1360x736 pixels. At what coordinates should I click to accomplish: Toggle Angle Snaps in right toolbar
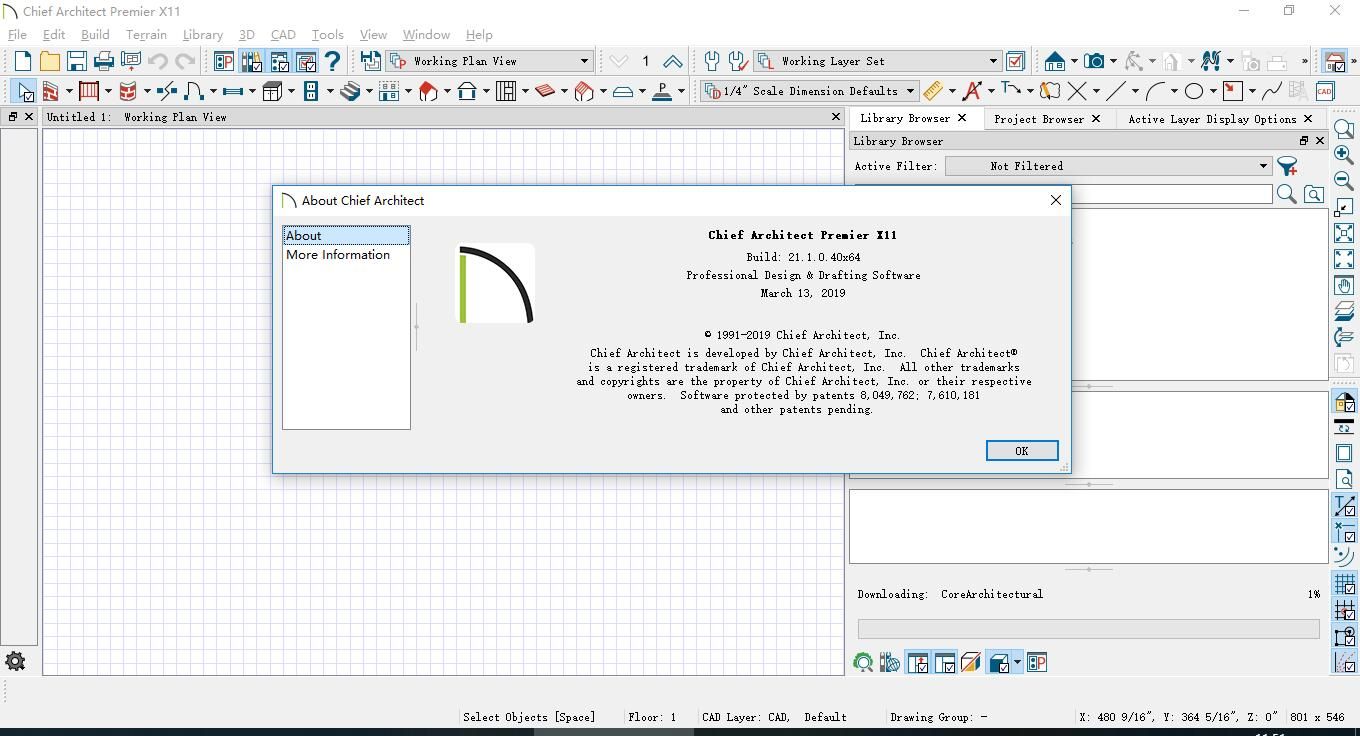tap(1344, 661)
